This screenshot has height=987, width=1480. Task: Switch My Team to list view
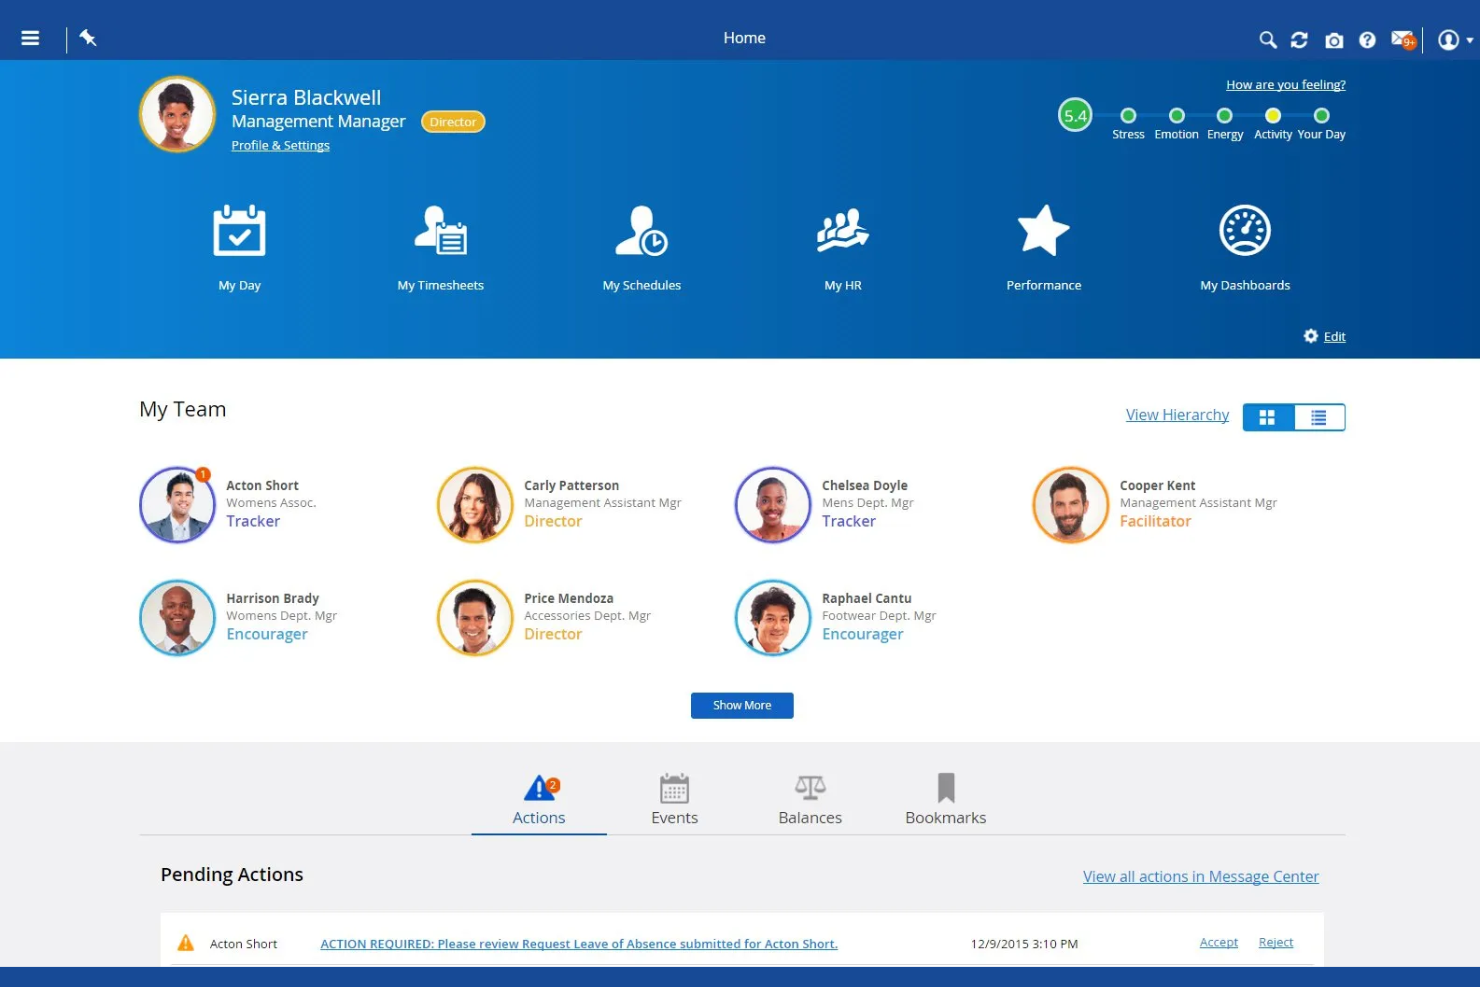click(x=1319, y=417)
